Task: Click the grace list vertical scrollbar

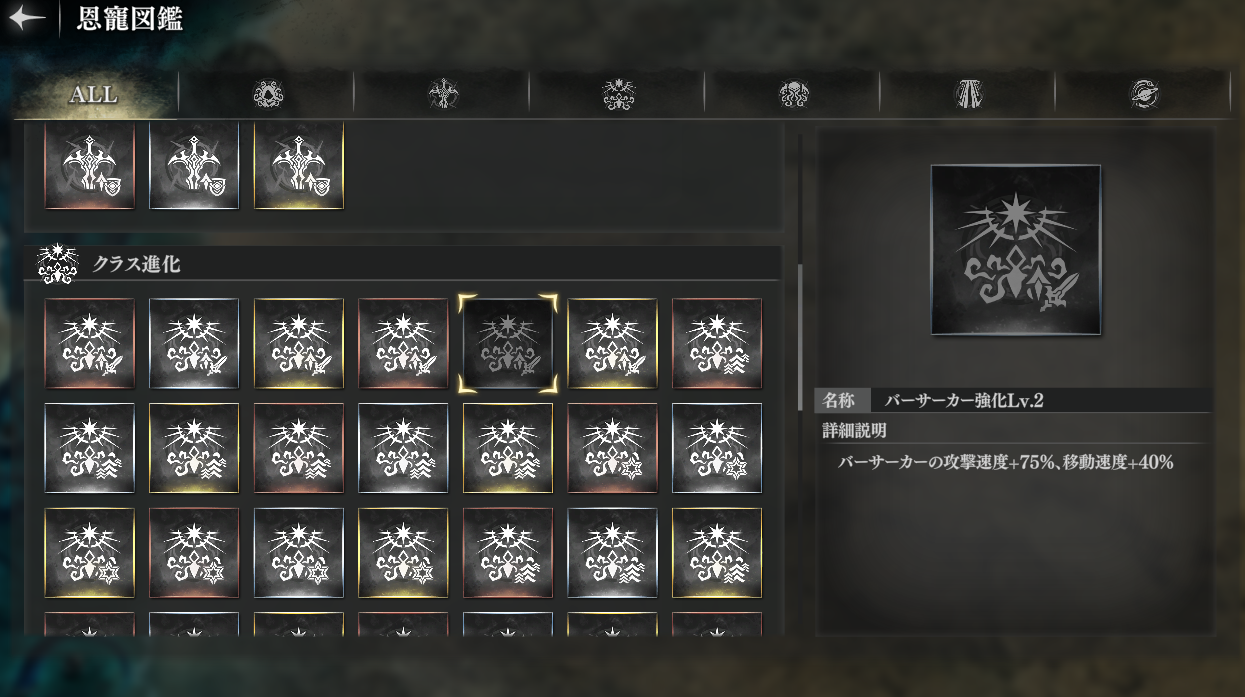Action: click(x=800, y=338)
